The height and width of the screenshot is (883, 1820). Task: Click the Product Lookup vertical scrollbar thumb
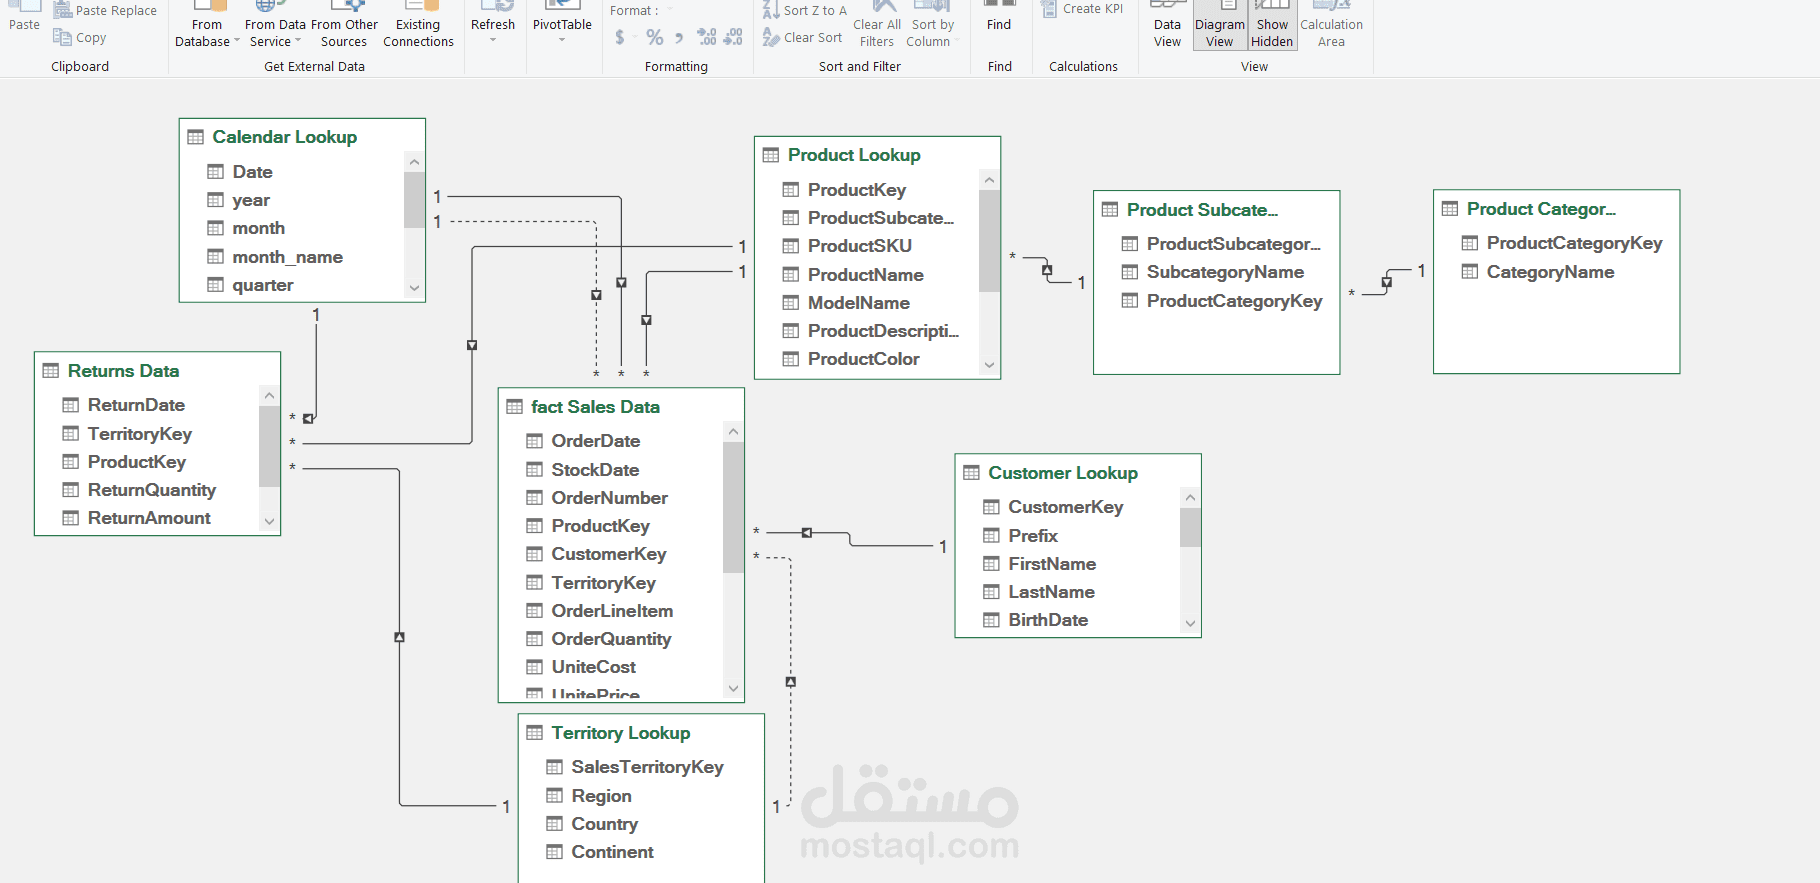tap(989, 241)
